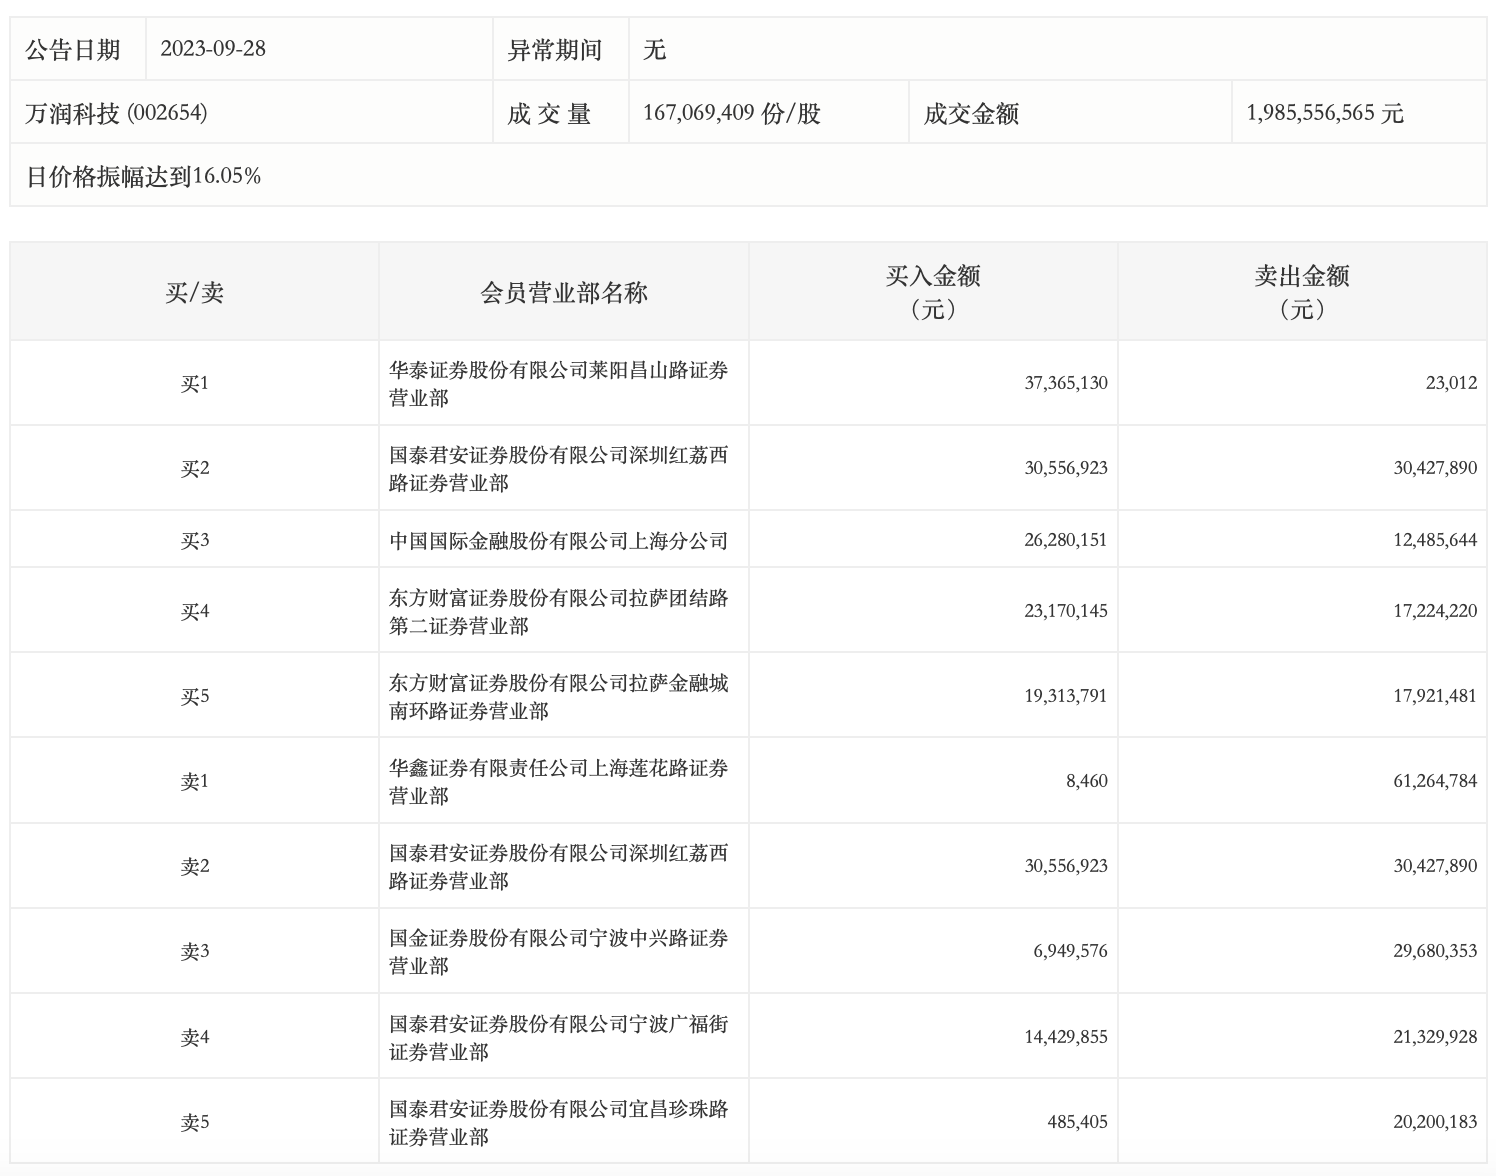Click the 卖出金额(元) column header

click(x=1302, y=292)
